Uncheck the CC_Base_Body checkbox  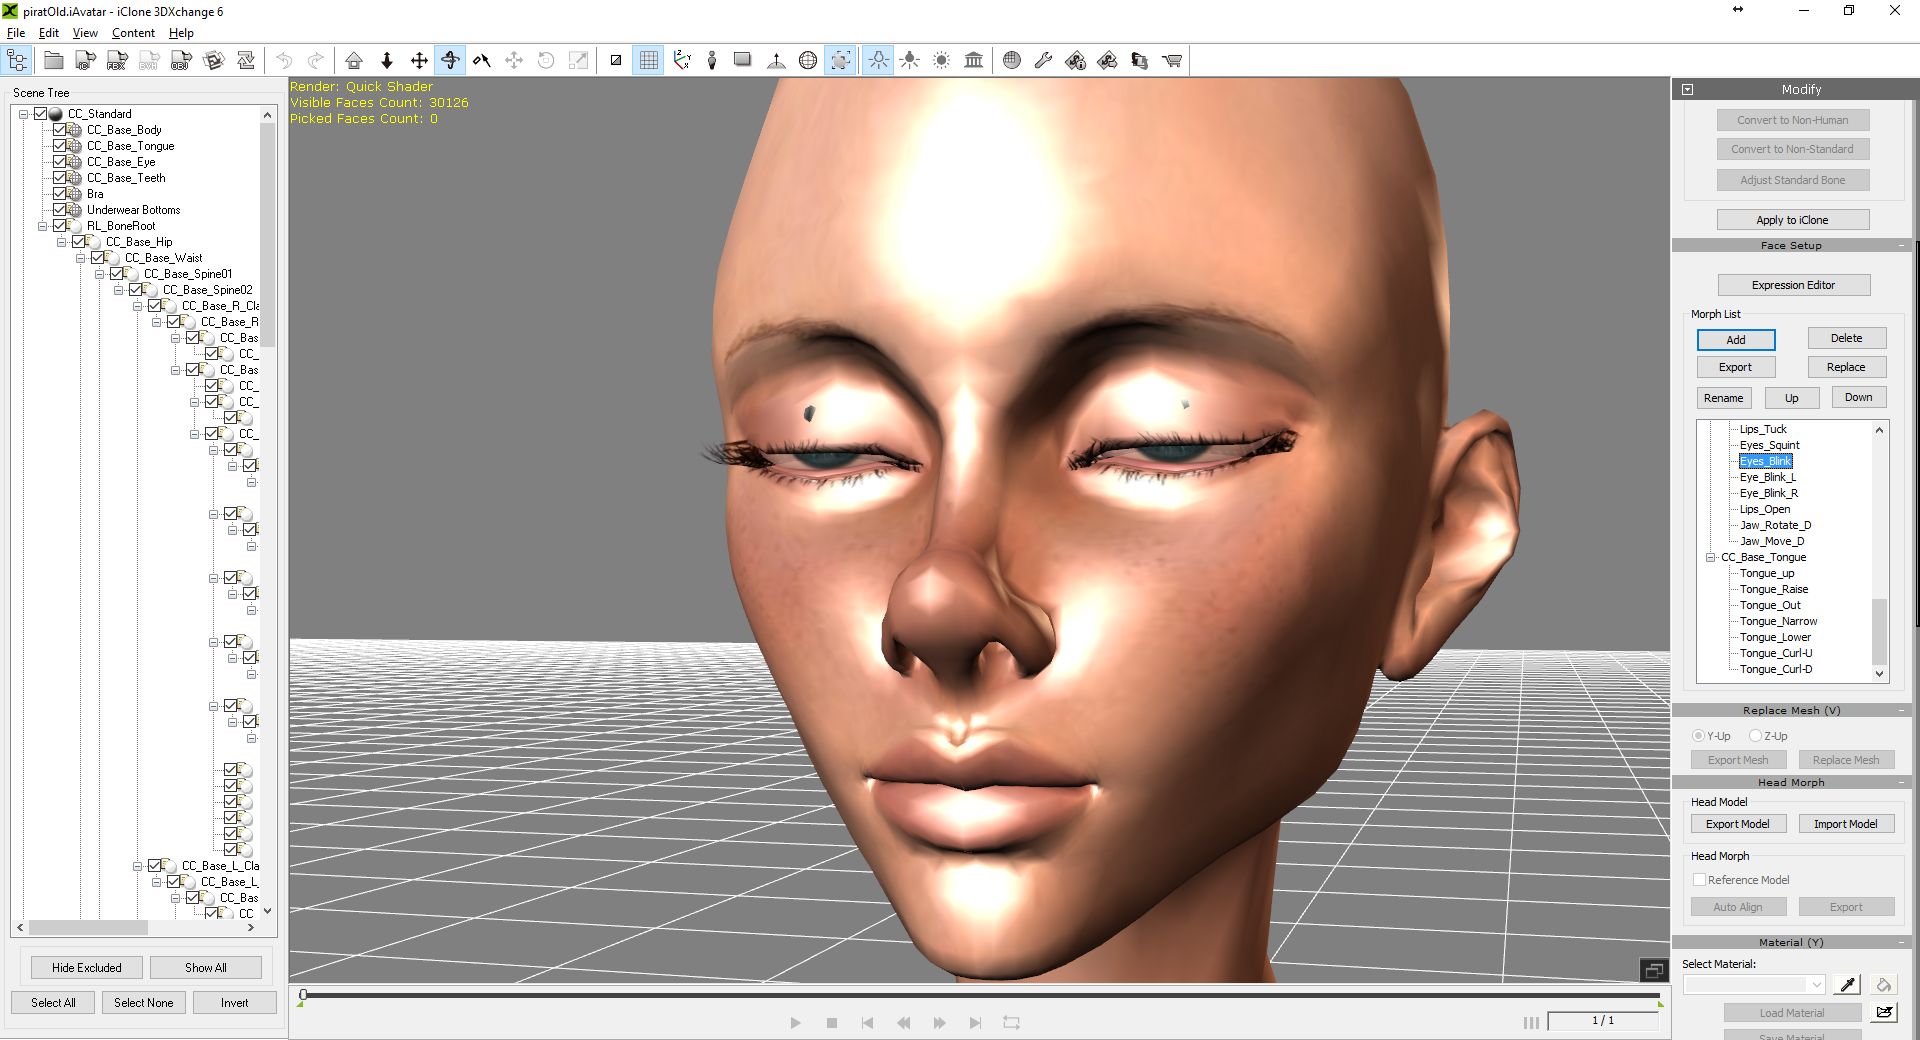pyautogui.click(x=60, y=130)
